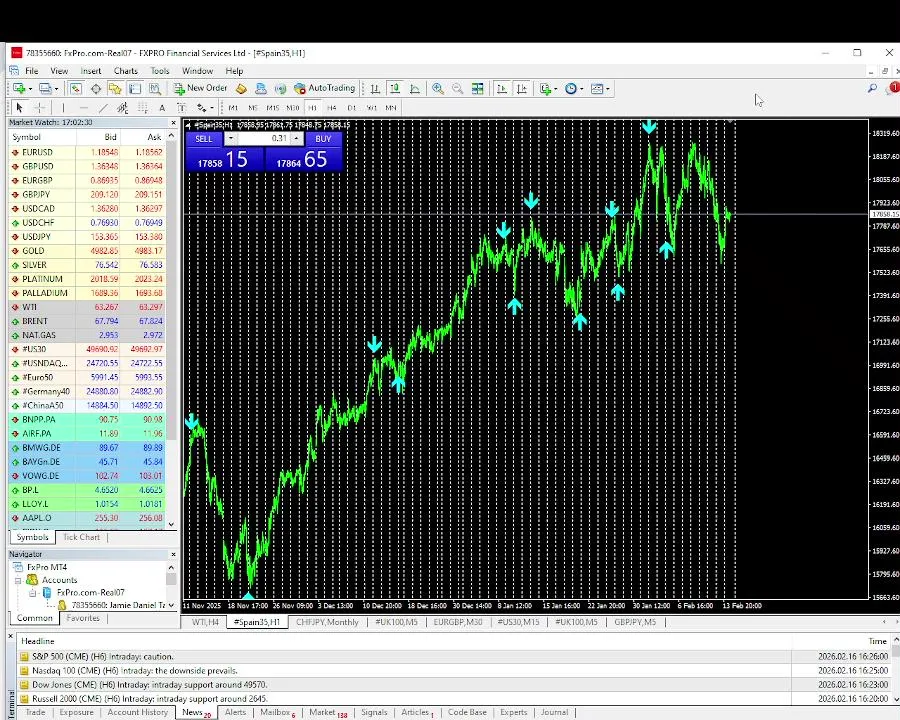Select the equidistant channel tool
This screenshot has height=720, width=900.
(x=122, y=107)
